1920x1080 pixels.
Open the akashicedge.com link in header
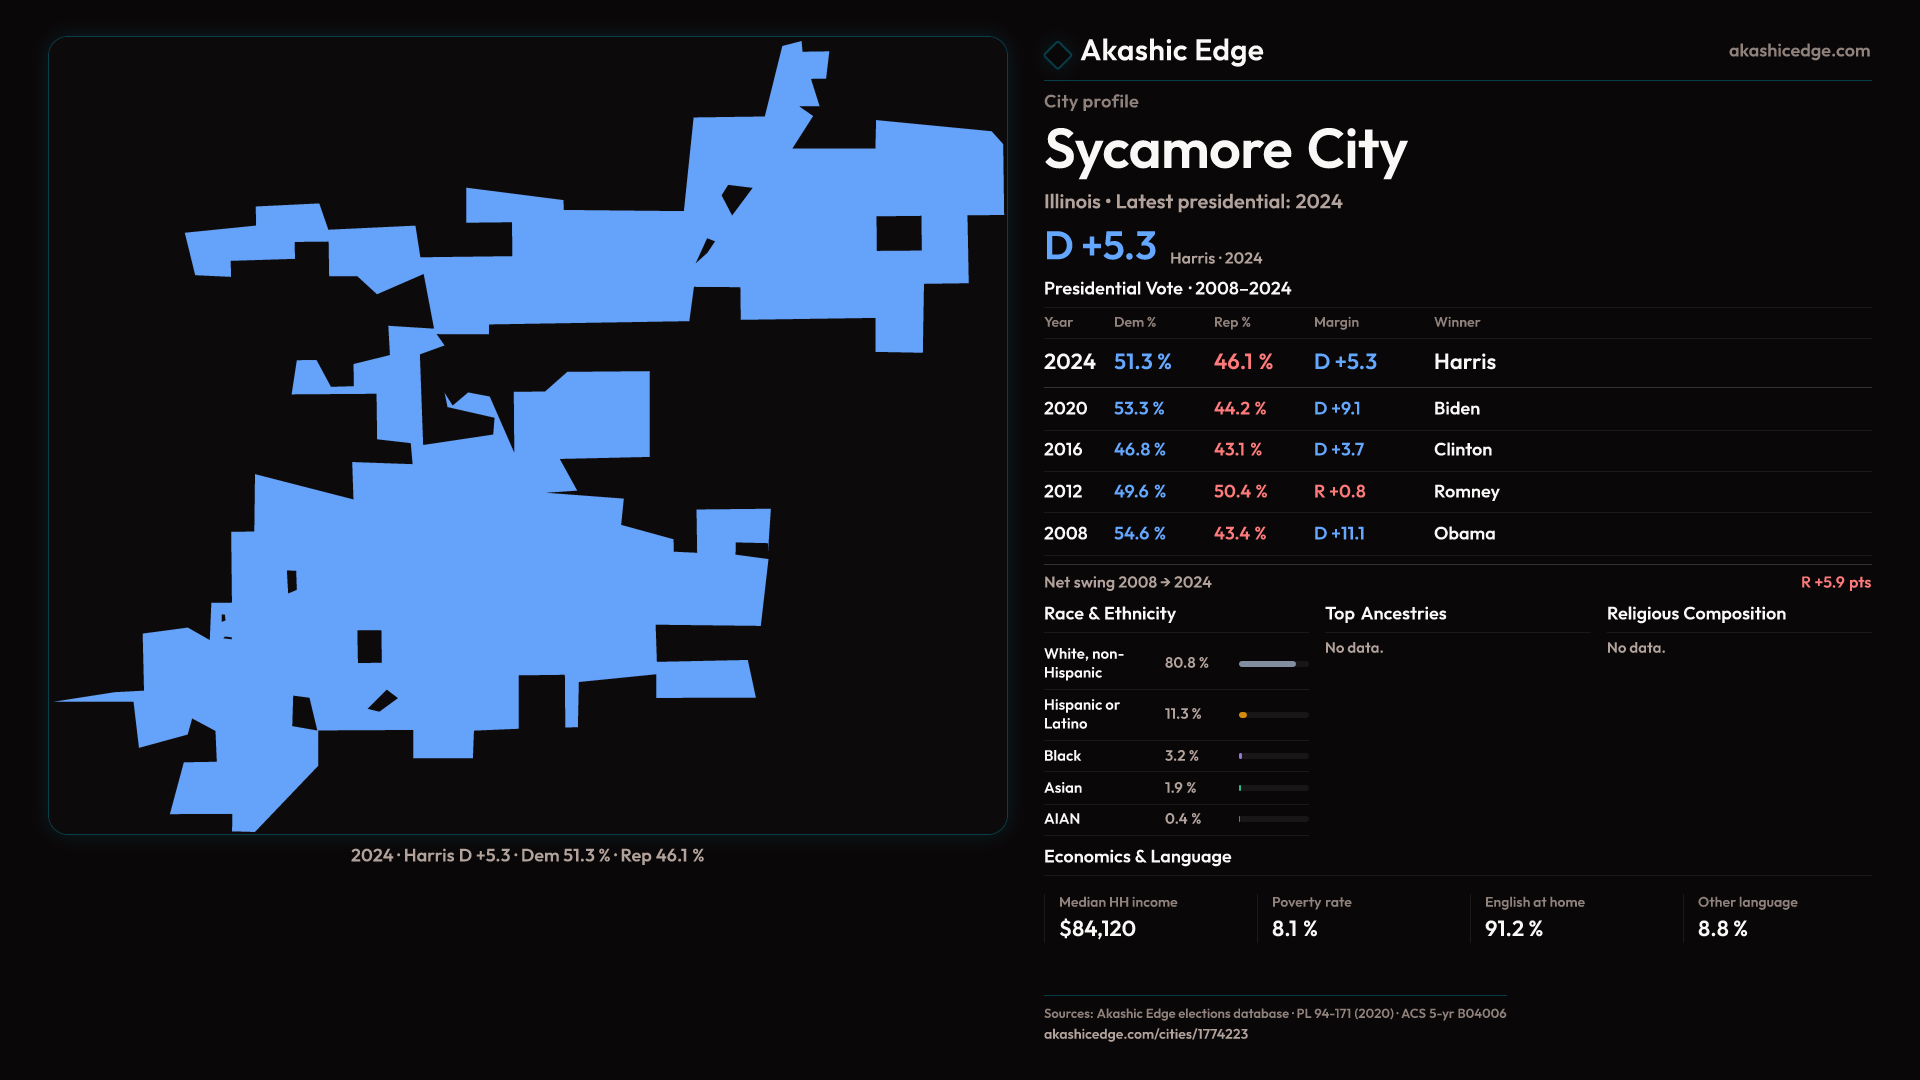[1798, 51]
